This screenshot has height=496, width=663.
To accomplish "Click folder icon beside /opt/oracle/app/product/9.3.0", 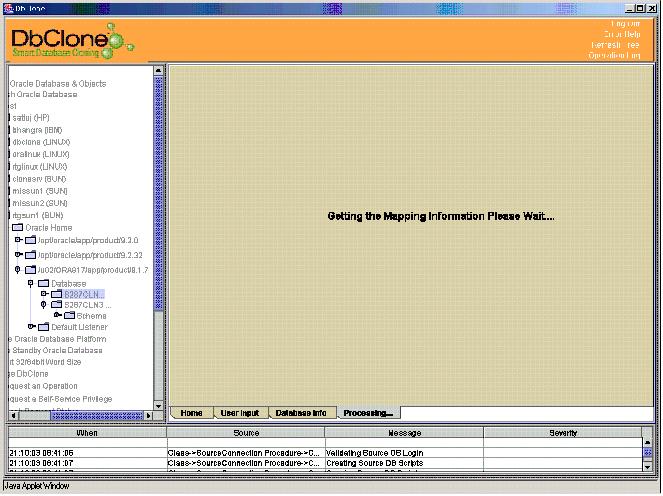I will point(30,240).
